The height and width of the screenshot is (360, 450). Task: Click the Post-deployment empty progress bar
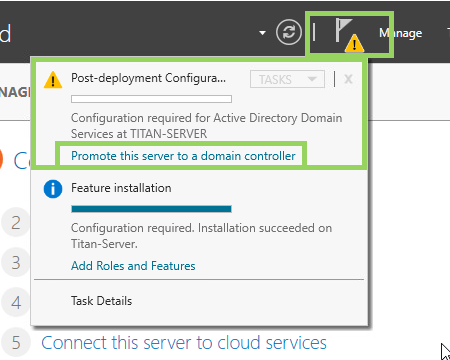tap(151, 99)
